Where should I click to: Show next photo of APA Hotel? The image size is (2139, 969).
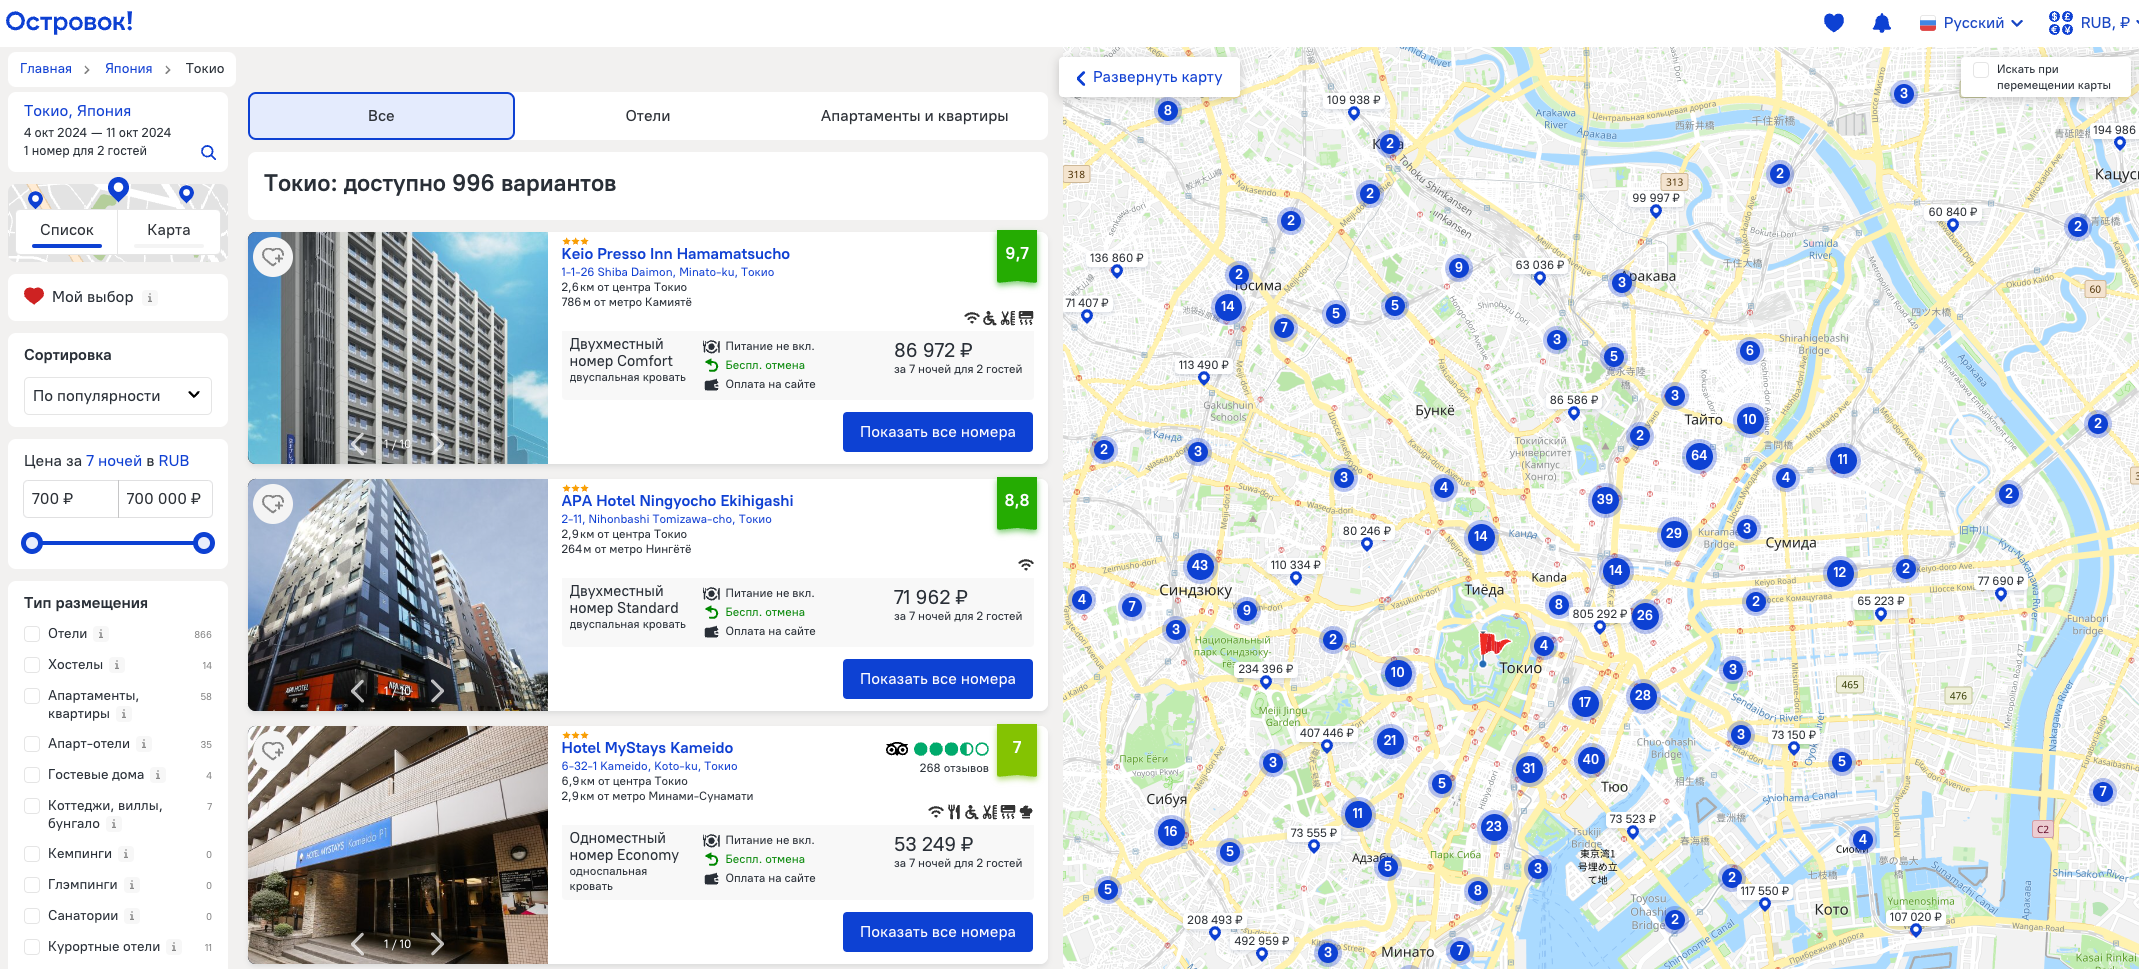pos(437,690)
